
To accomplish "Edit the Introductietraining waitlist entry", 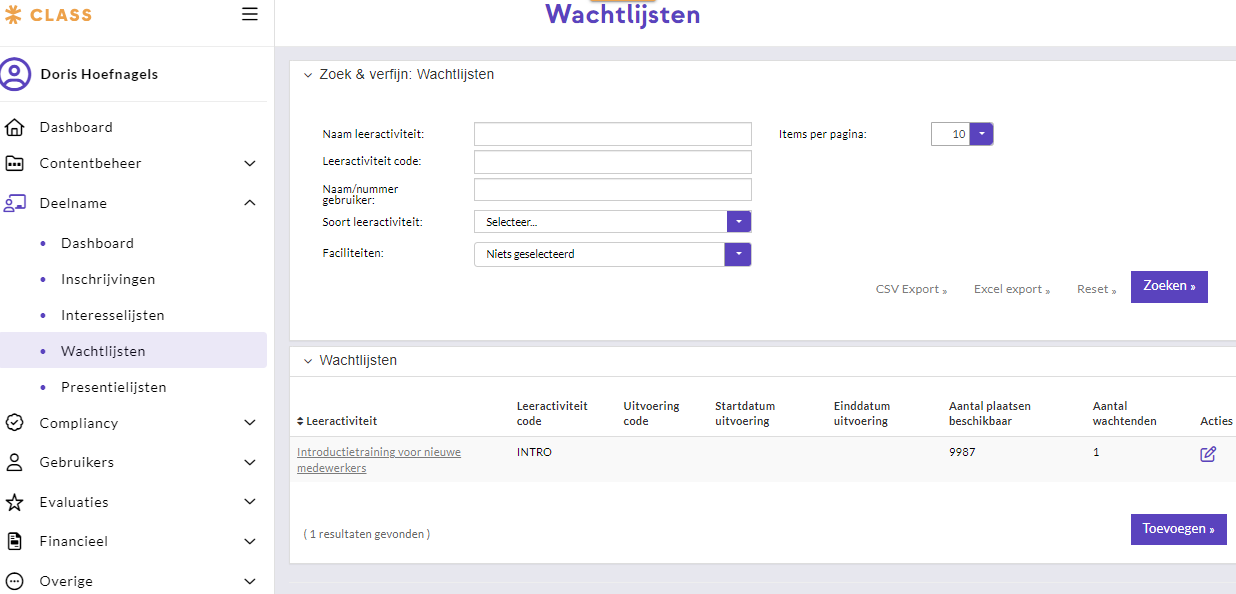I will pyautogui.click(x=1208, y=454).
